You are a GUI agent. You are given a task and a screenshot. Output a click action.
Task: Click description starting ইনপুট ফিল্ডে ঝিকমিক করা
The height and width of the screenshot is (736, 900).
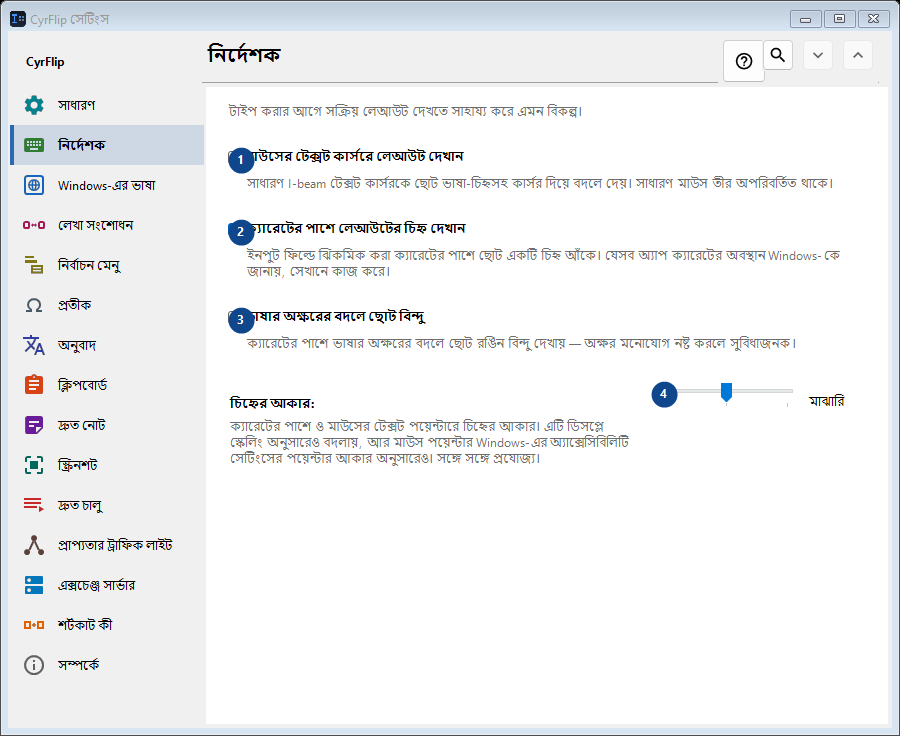(x=544, y=263)
